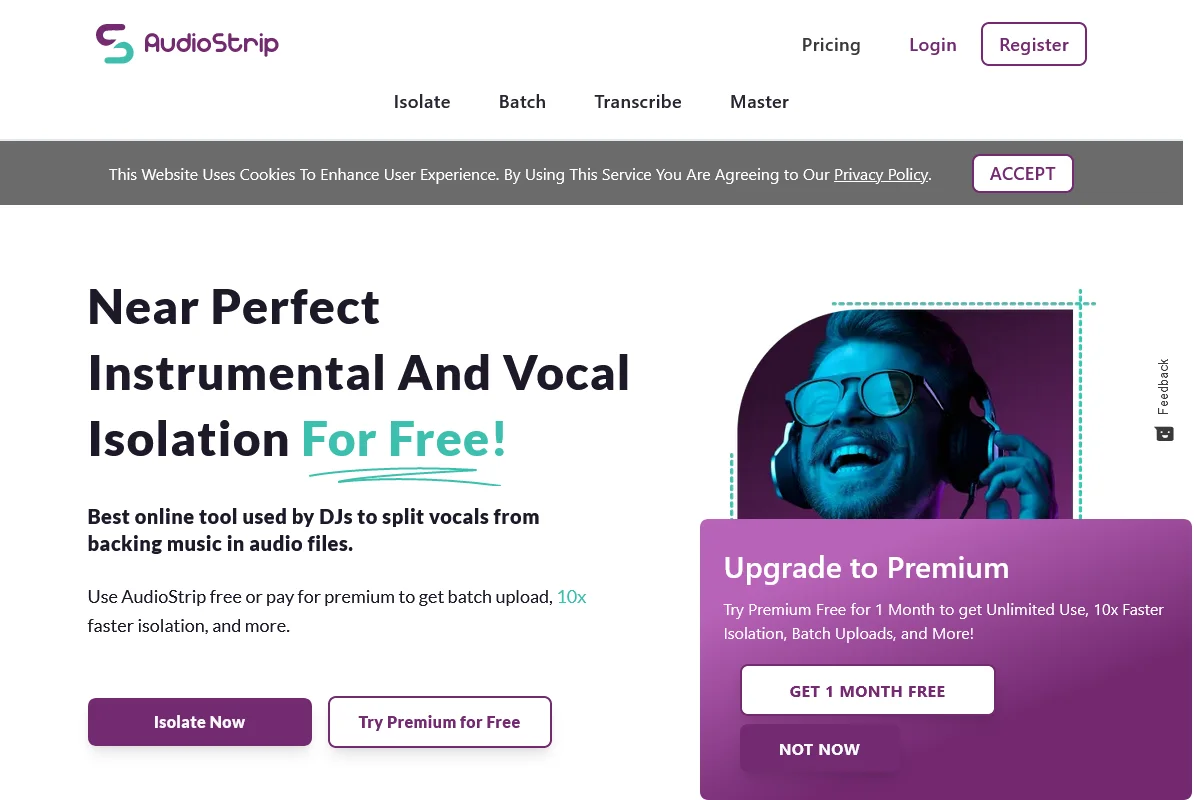Viewport: 1200px width, 800px height.
Task: Open the Transcribe navigation item
Action: click(638, 101)
